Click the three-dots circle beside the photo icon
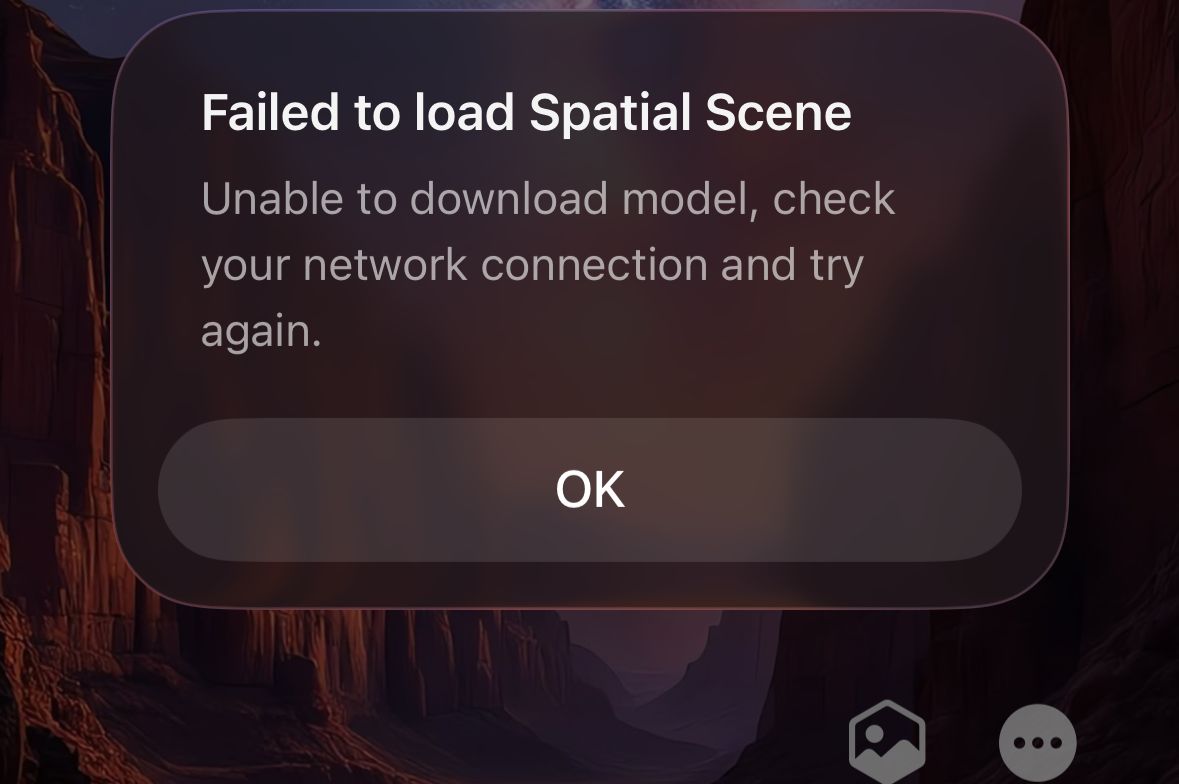The image size is (1179, 784). 1038,743
